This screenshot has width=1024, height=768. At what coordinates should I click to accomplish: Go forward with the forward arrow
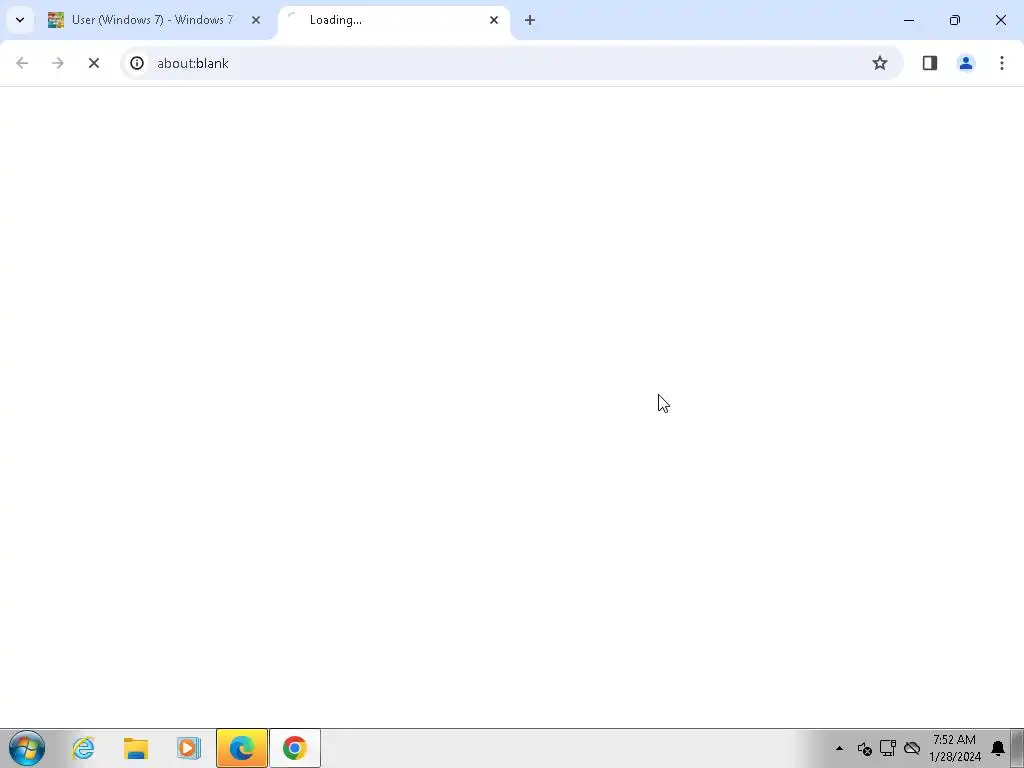[x=57, y=63]
